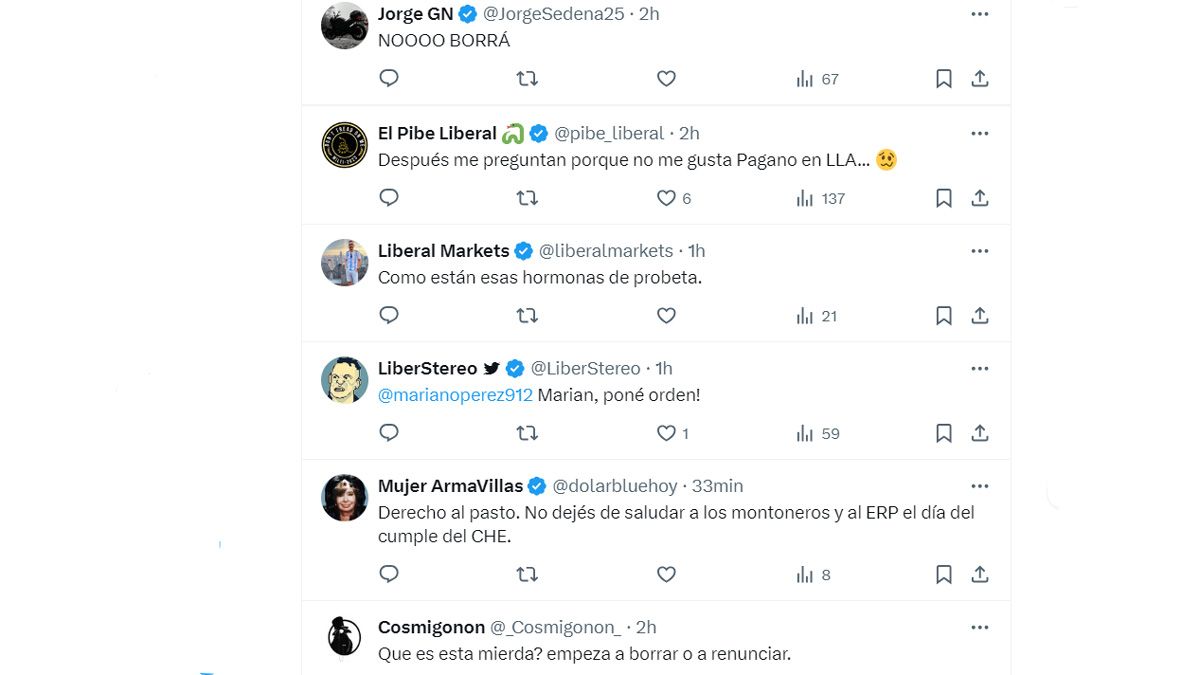The height and width of the screenshot is (675, 1200).
Task: View analytics on Liberal Markets tweet
Action: pyautogui.click(x=816, y=316)
